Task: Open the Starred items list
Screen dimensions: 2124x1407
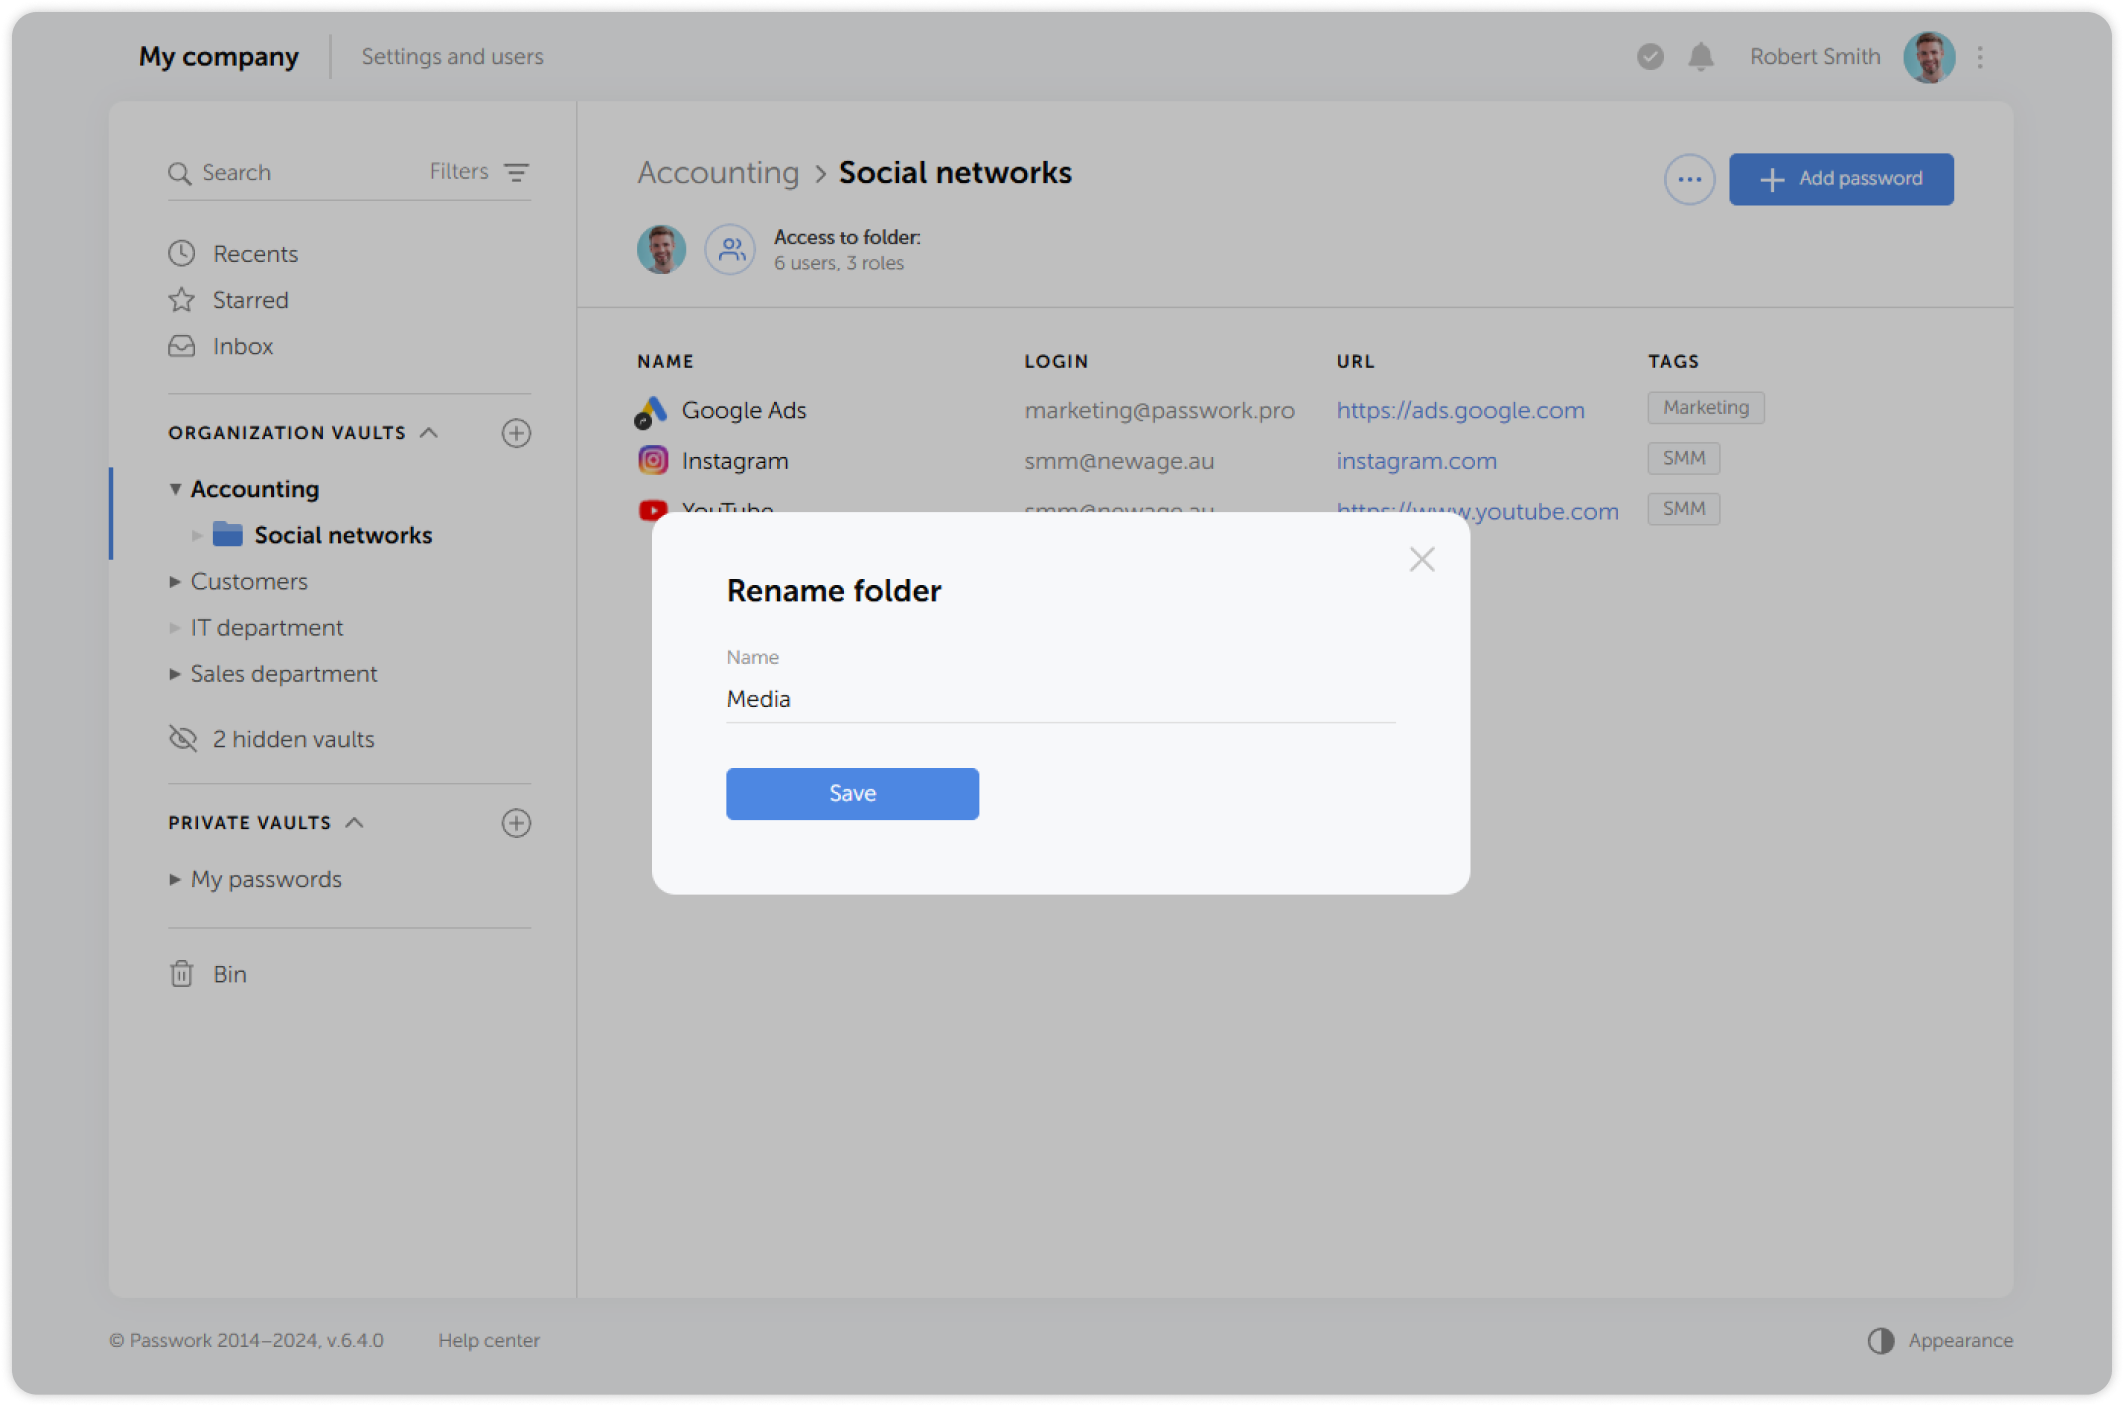Action: (x=250, y=300)
